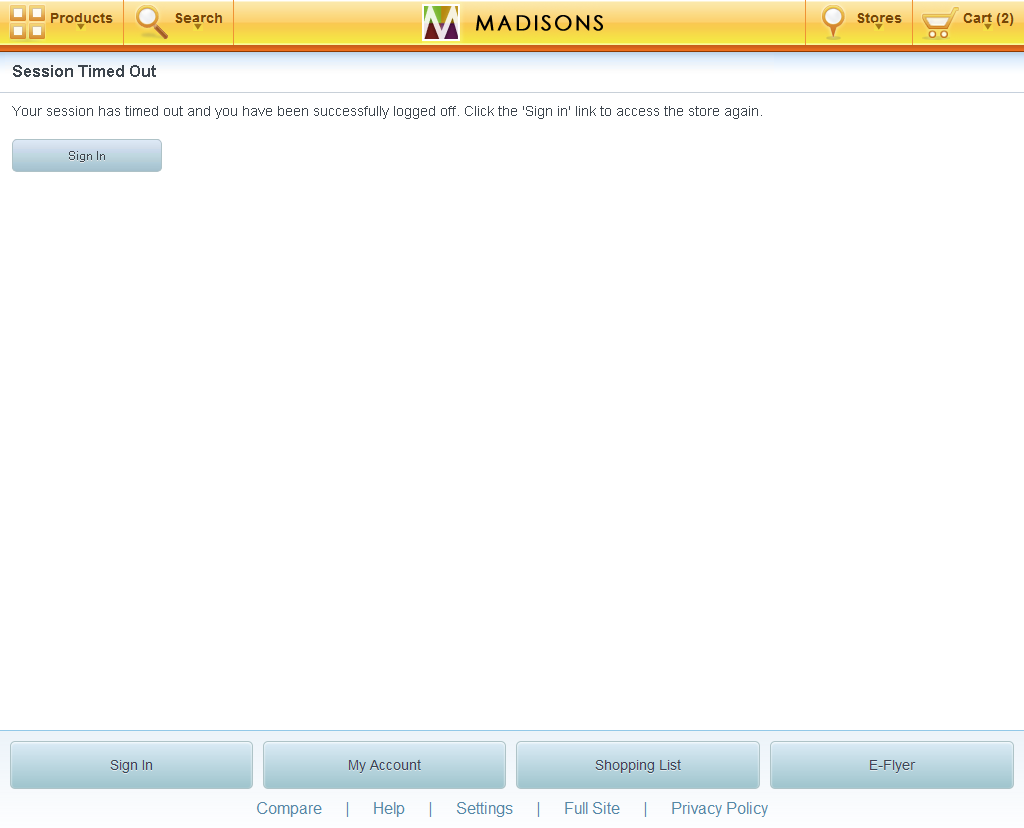This screenshot has height=828, width=1024.
Task: Open the Shopping List page
Action: point(637,764)
